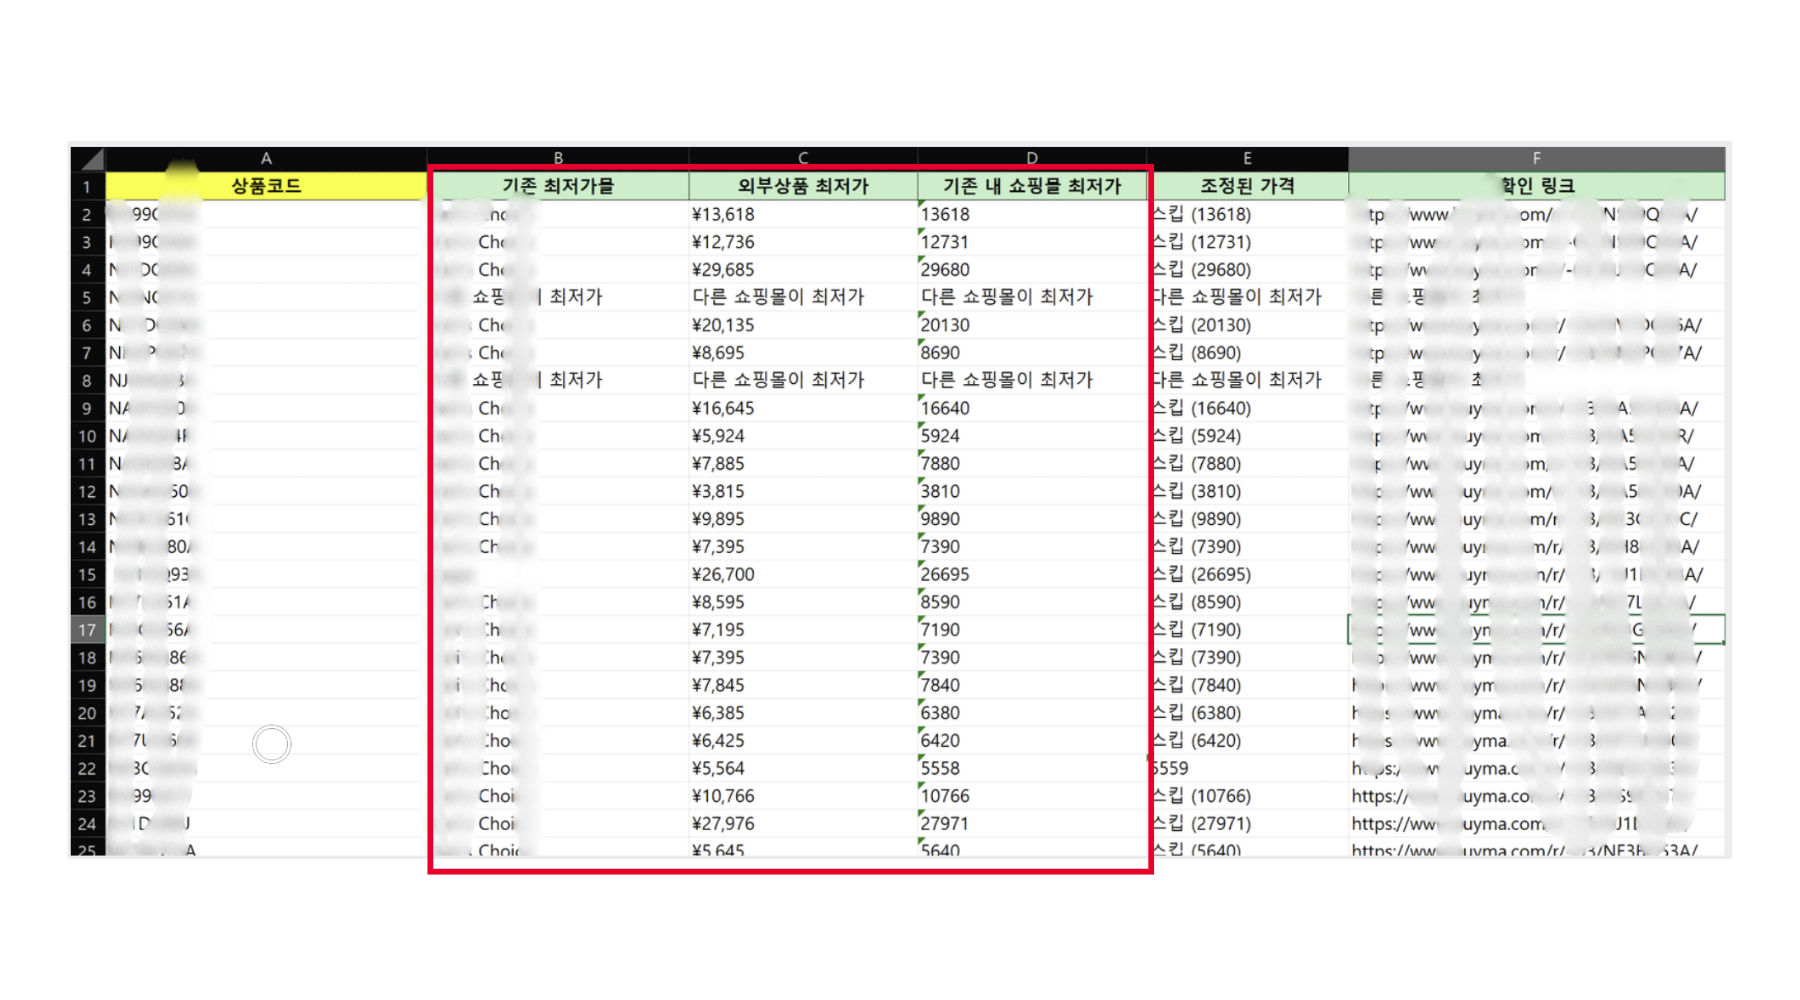
Task: Click the 확인 링크 header cell
Action: [1536, 186]
